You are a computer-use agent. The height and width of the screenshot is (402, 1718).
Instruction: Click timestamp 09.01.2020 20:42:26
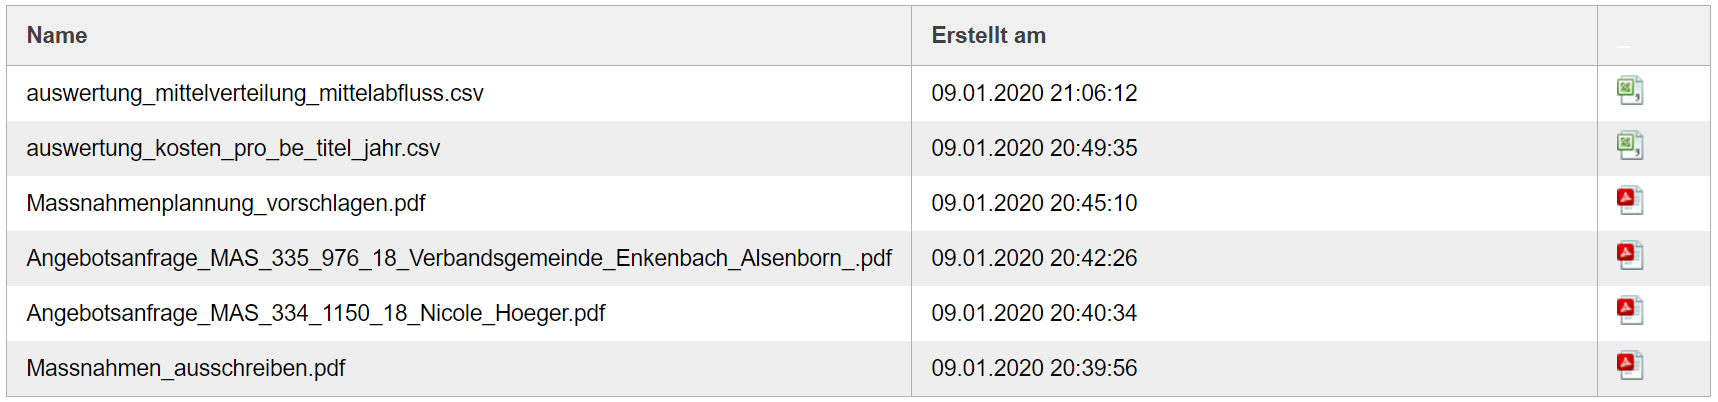(x=1034, y=259)
